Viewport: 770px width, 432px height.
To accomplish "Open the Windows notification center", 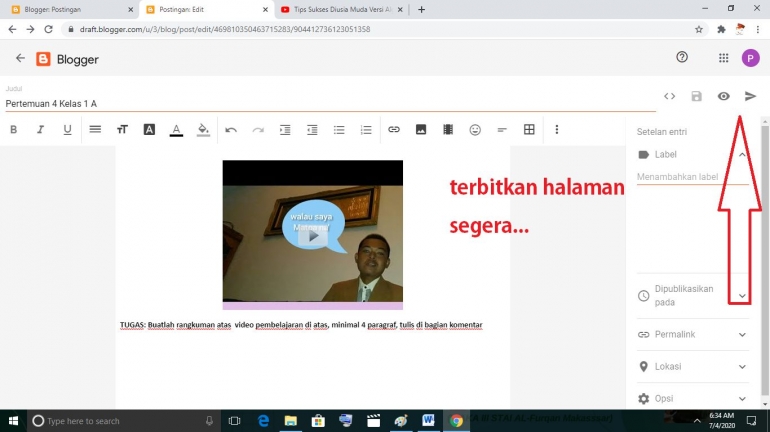I will tap(751, 421).
